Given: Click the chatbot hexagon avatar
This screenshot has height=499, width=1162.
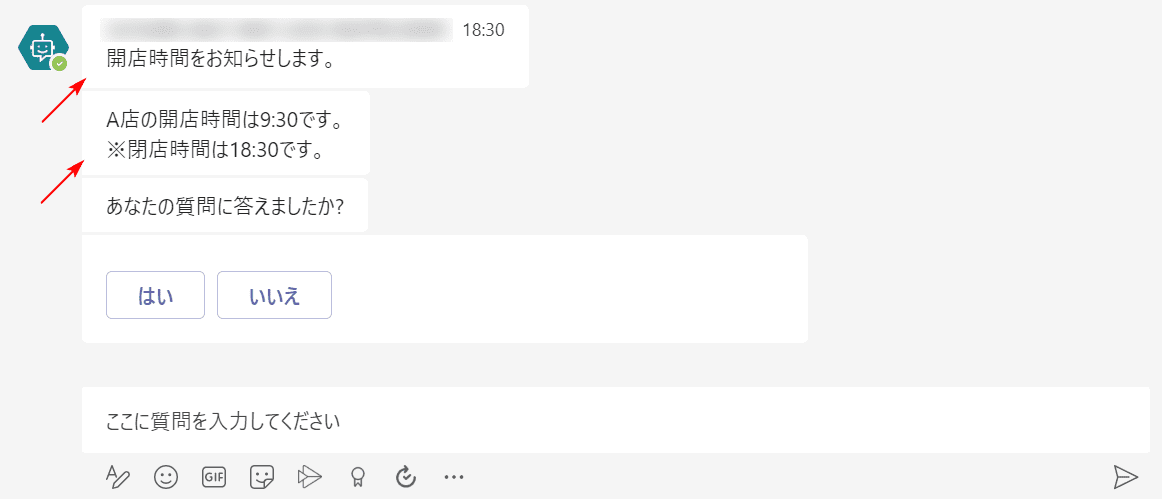Looking at the screenshot, I should coord(42,47).
